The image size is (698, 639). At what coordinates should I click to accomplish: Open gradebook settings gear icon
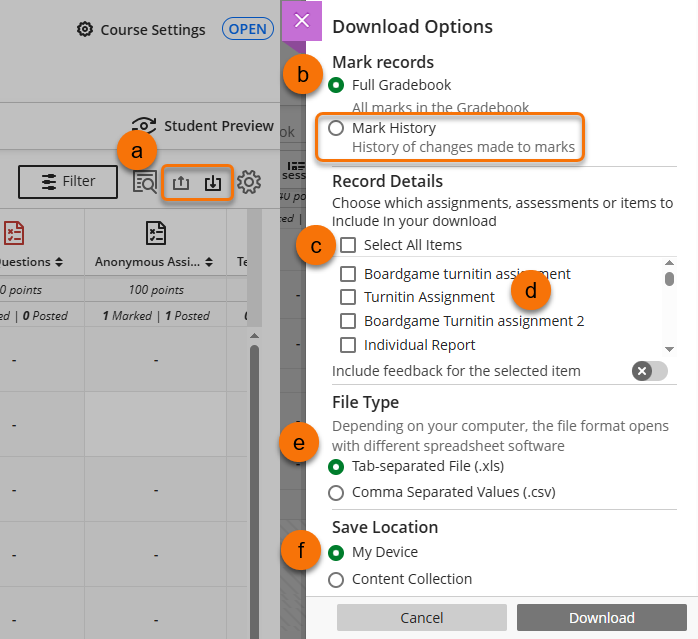click(249, 182)
